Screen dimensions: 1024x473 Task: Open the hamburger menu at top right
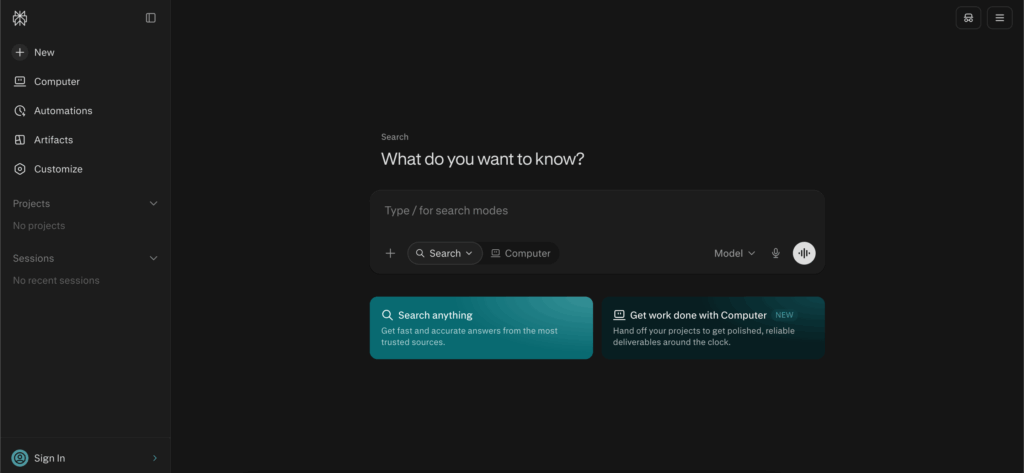click(x=1000, y=18)
